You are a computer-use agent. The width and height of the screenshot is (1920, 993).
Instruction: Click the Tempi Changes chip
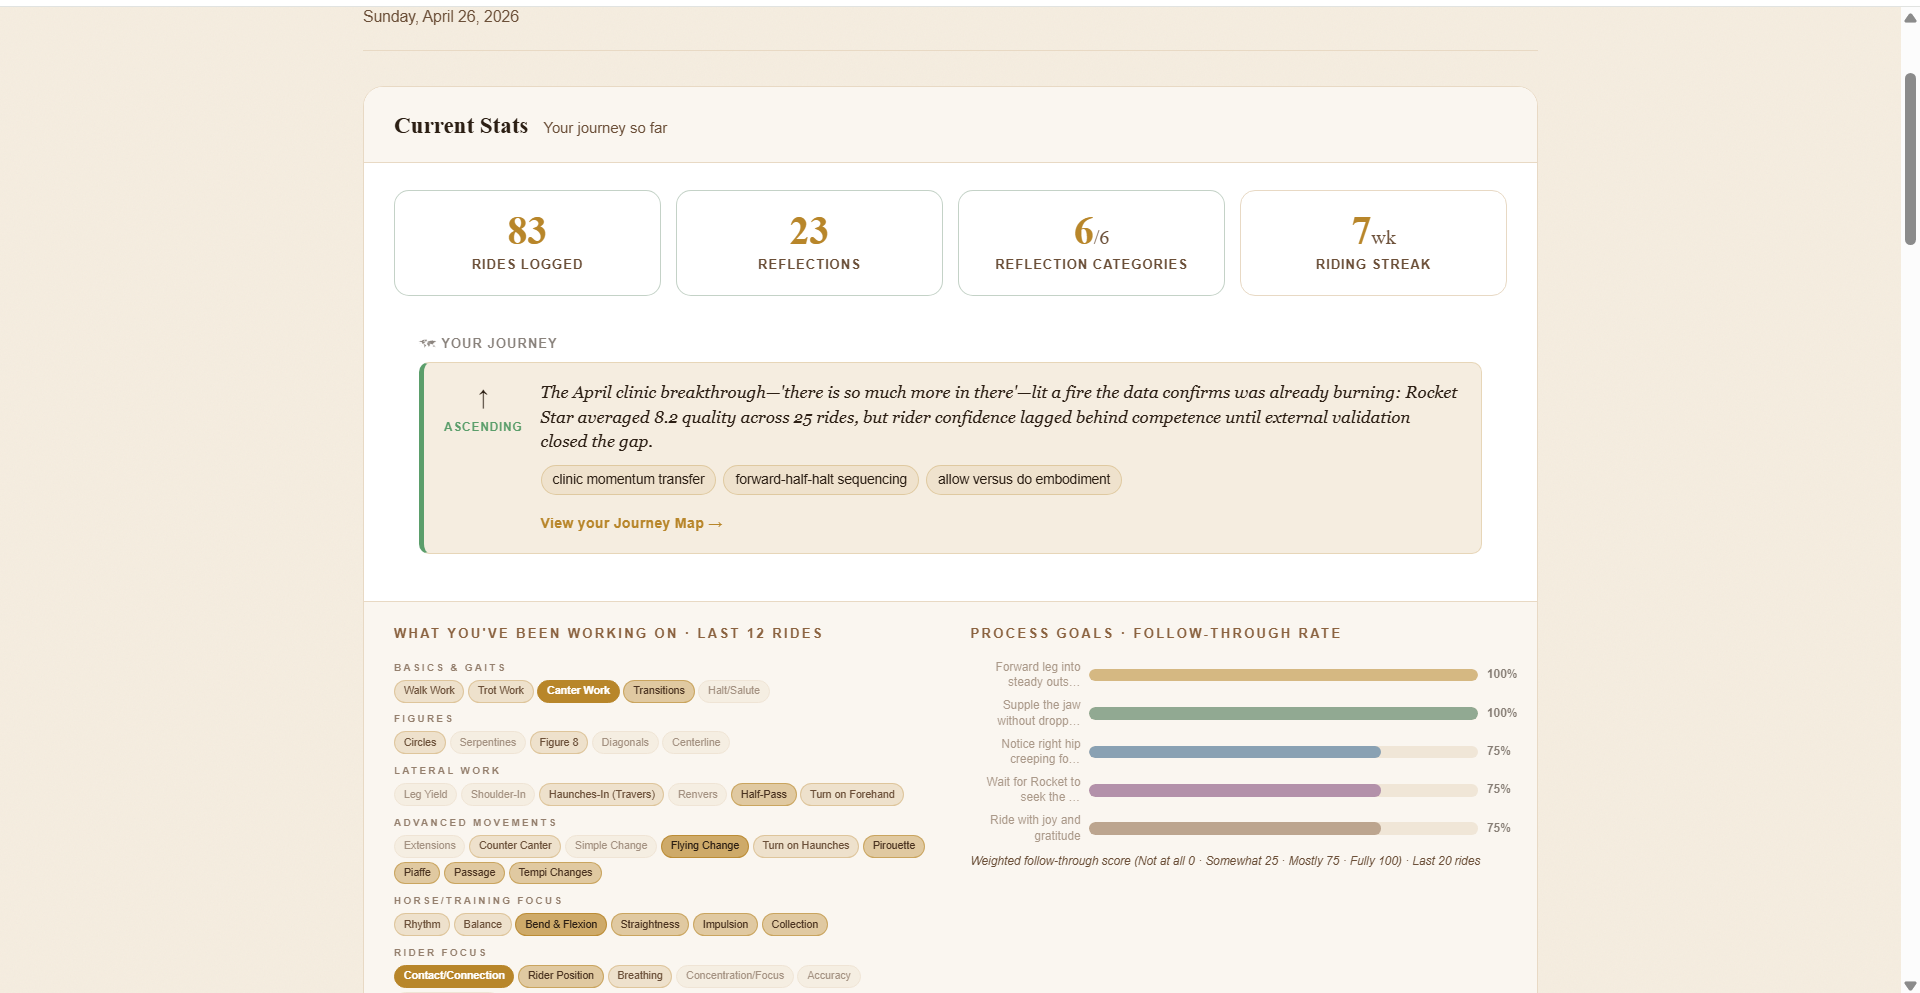(x=555, y=873)
